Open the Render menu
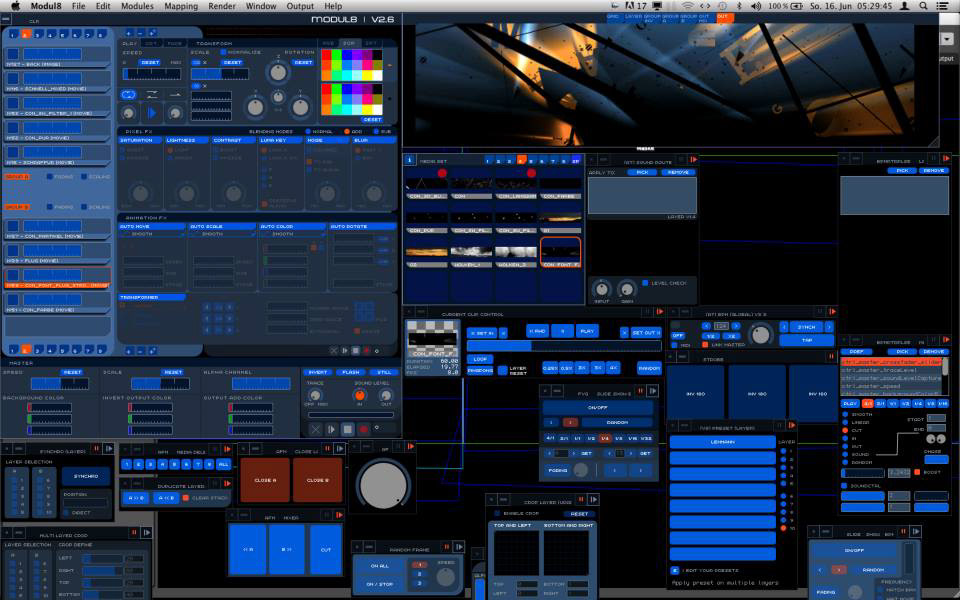Image resolution: width=960 pixels, height=600 pixels. [222, 6]
